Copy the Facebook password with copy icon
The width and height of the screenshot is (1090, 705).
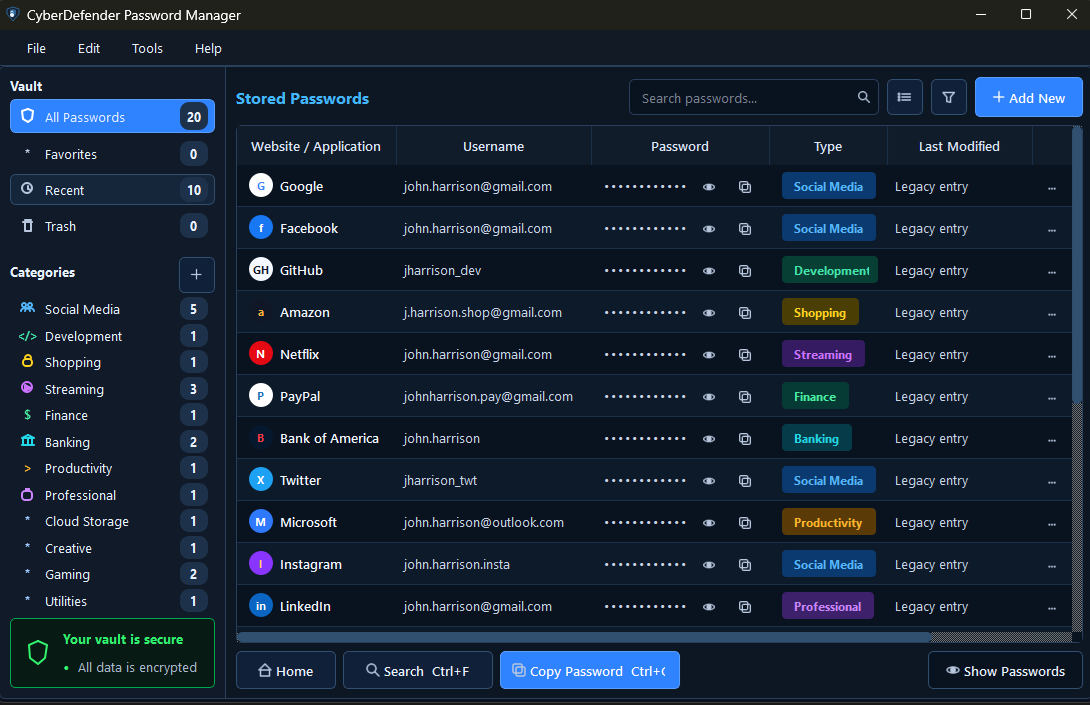coord(745,229)
